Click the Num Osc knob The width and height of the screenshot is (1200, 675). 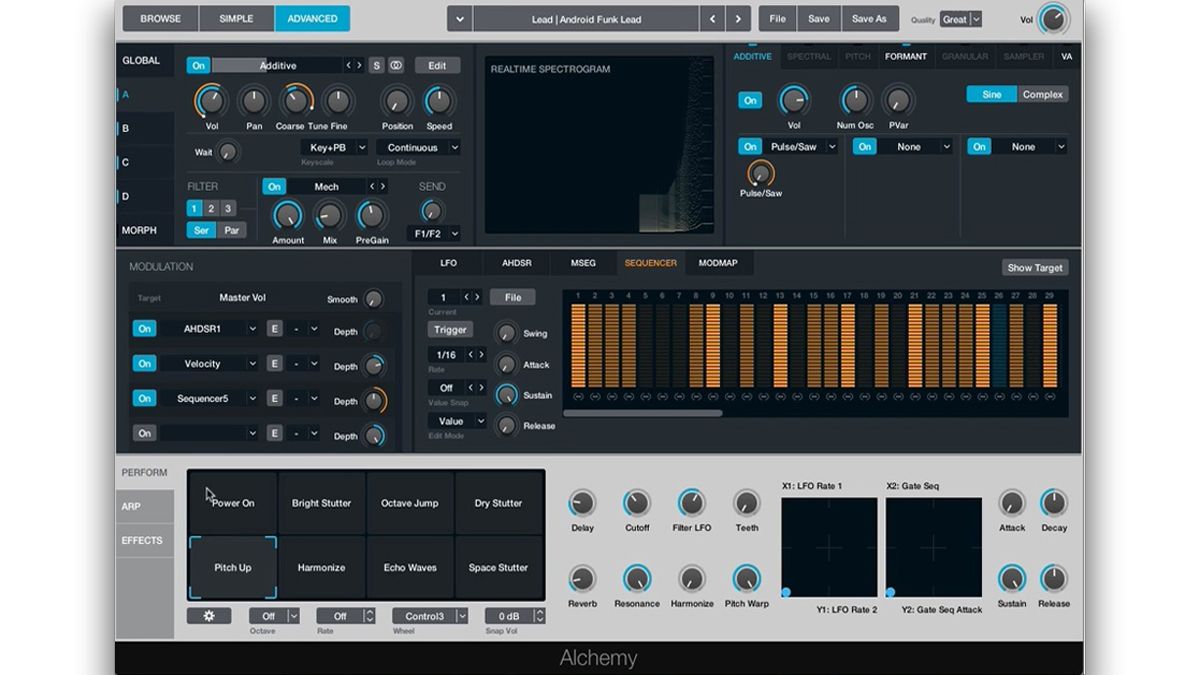point(855,100)
